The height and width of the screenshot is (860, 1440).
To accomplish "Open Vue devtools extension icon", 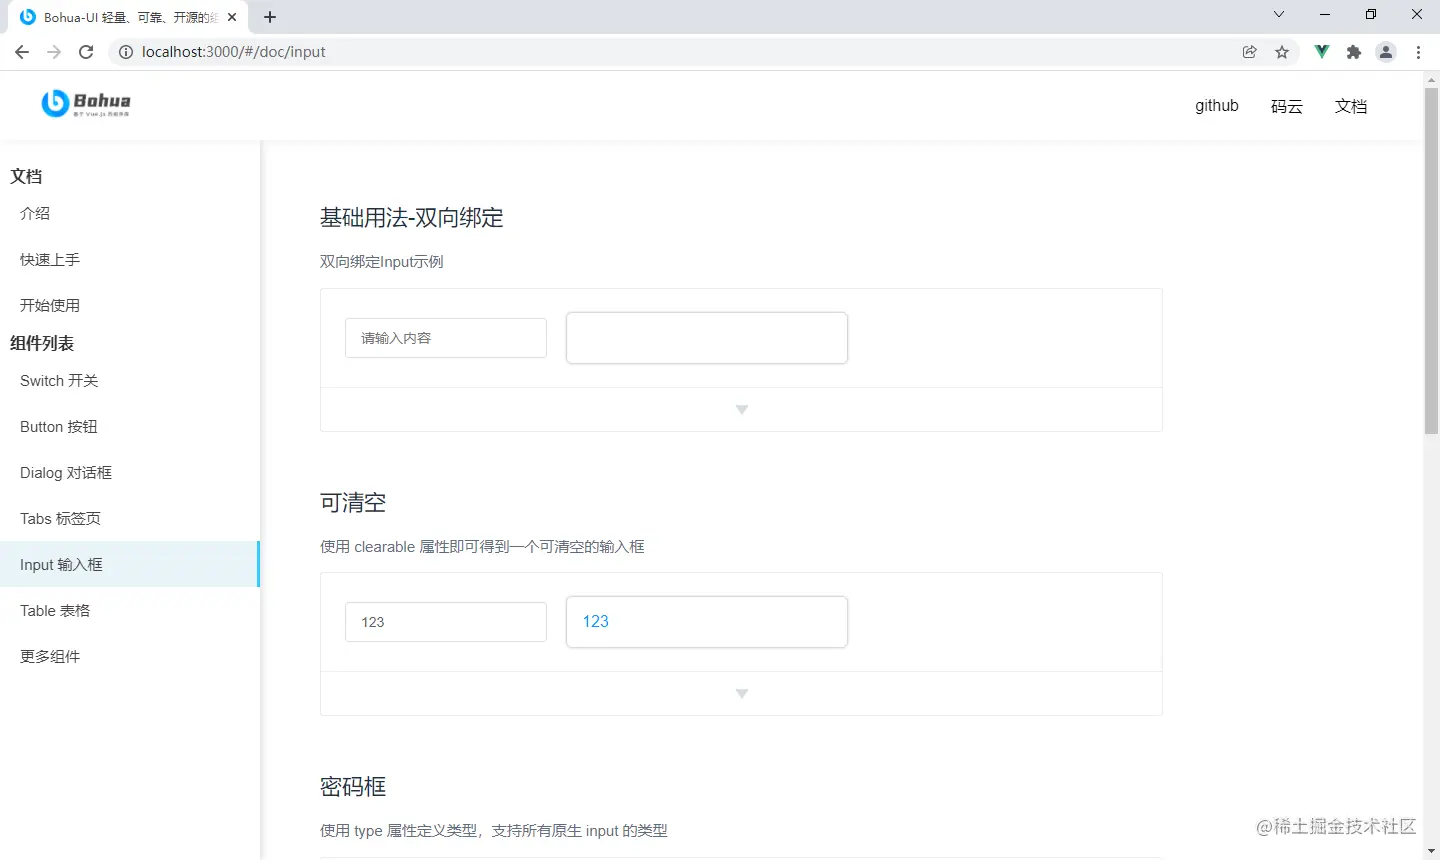I will [x=1322, y=52].
